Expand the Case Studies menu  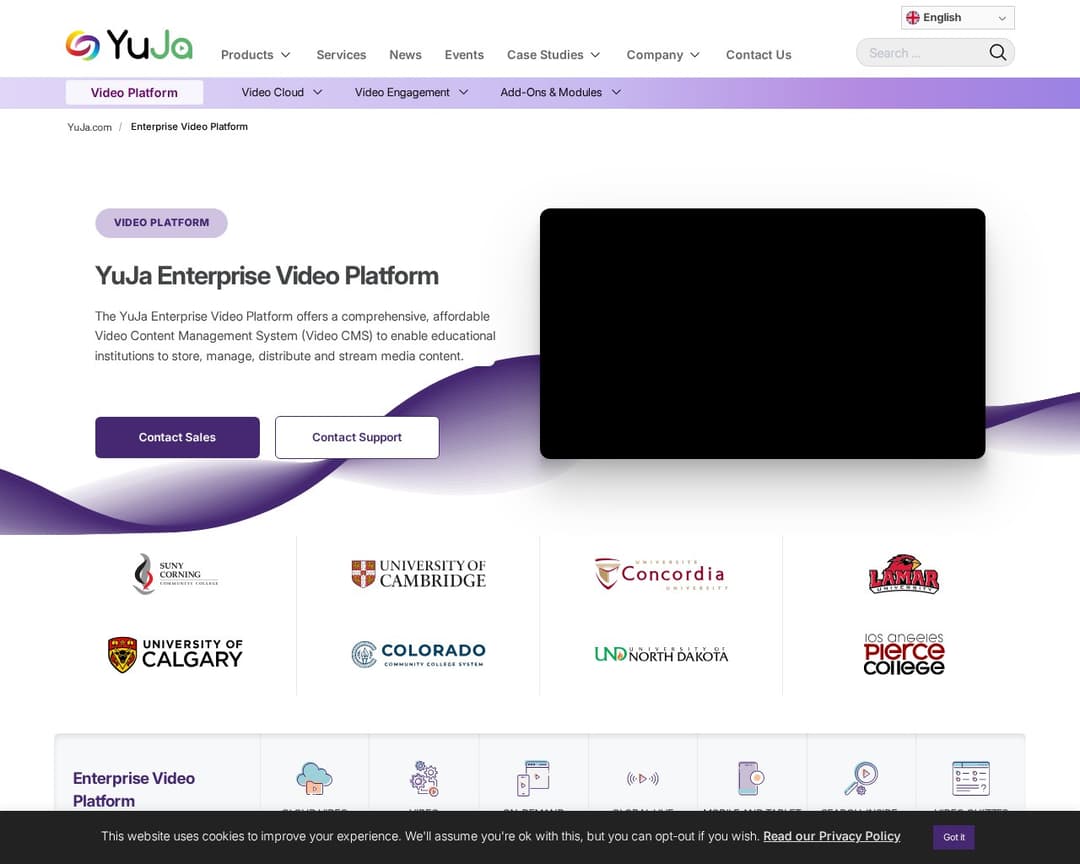click(554, 54)
